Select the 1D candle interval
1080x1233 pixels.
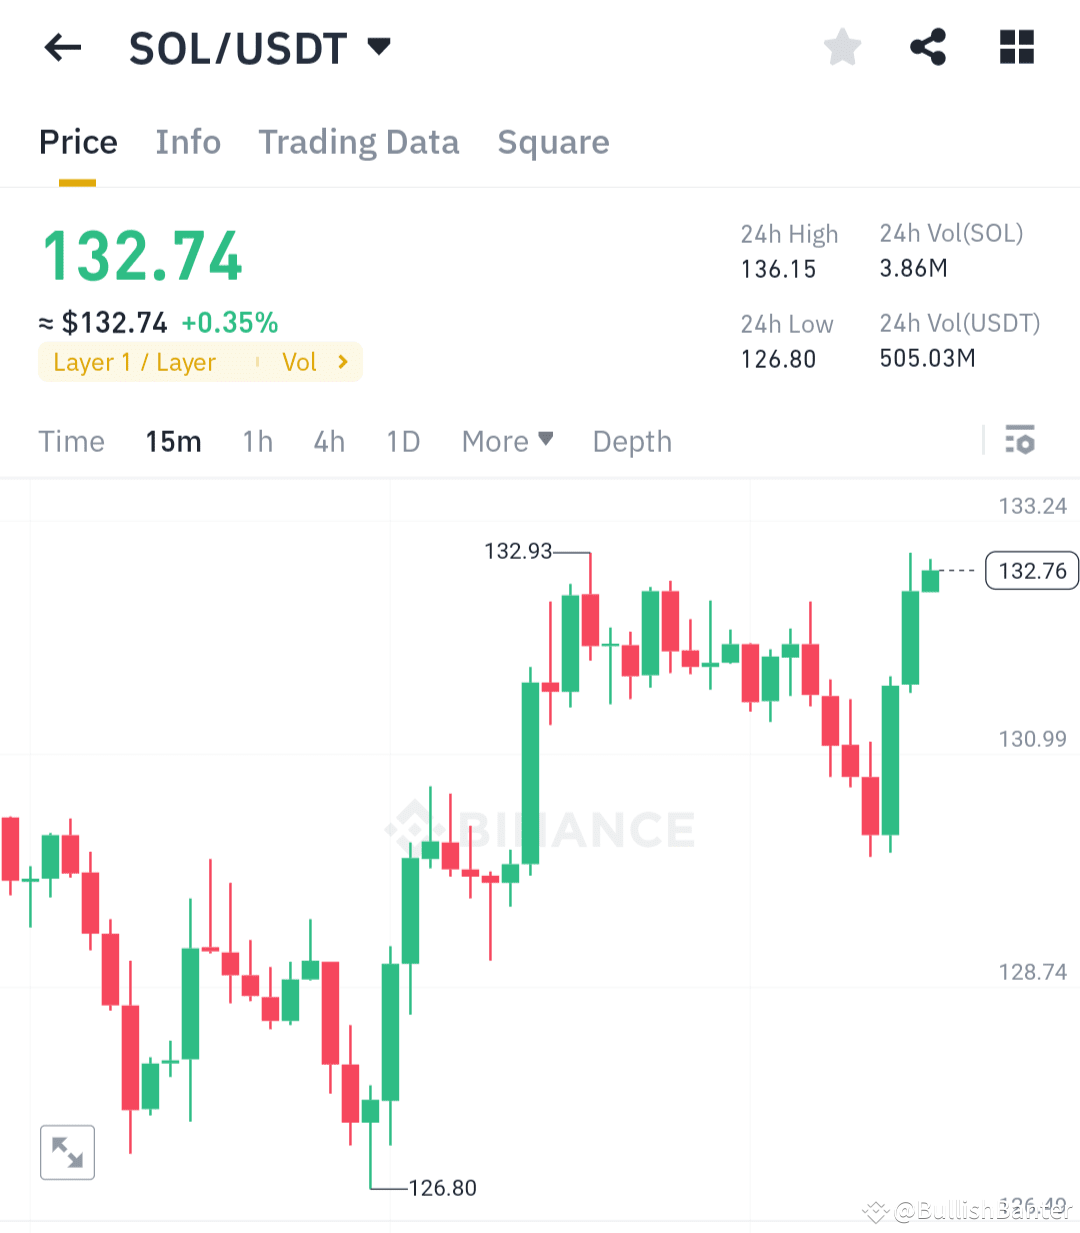pyautogui.click(x=403, y=441)
